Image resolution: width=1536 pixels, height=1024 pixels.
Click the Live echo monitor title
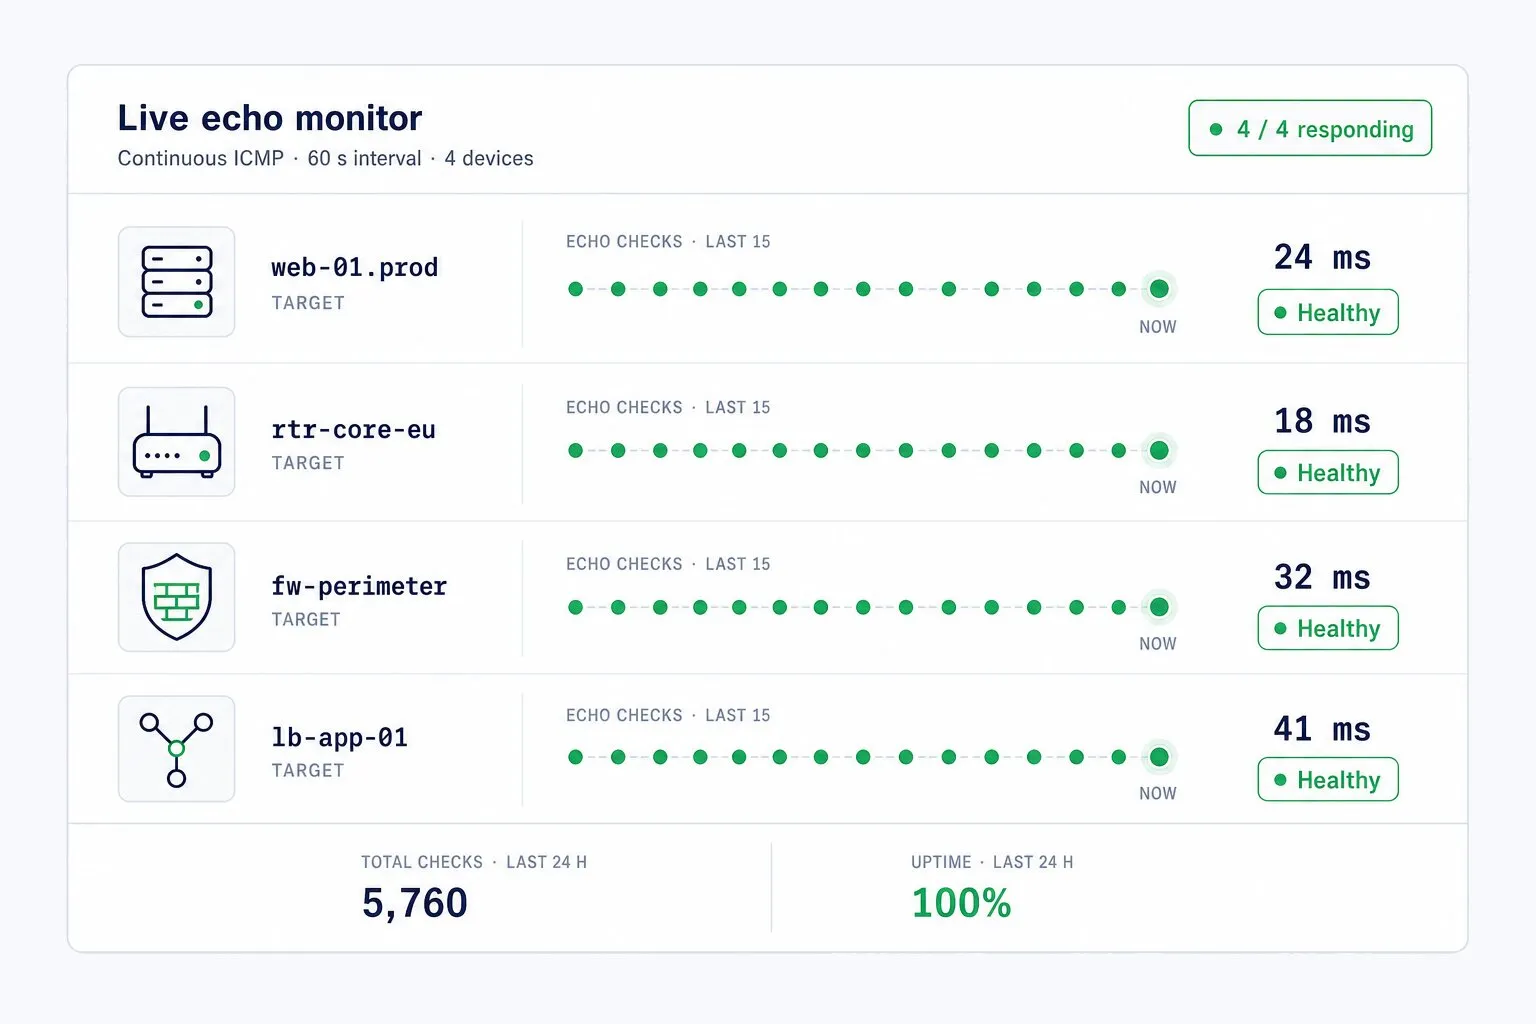(x=270, y=118)
